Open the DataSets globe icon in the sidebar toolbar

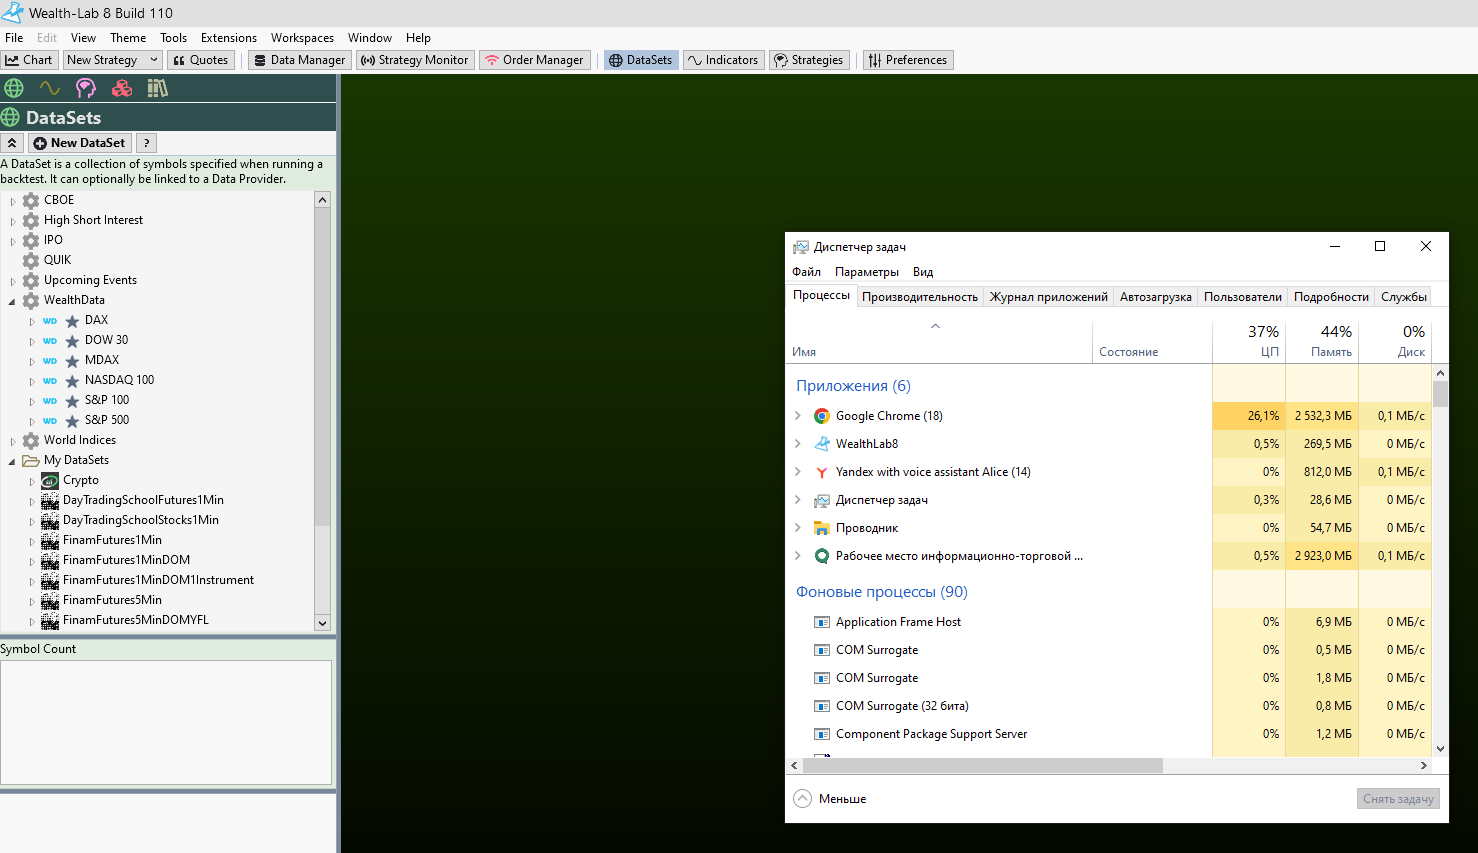(14, 88)
